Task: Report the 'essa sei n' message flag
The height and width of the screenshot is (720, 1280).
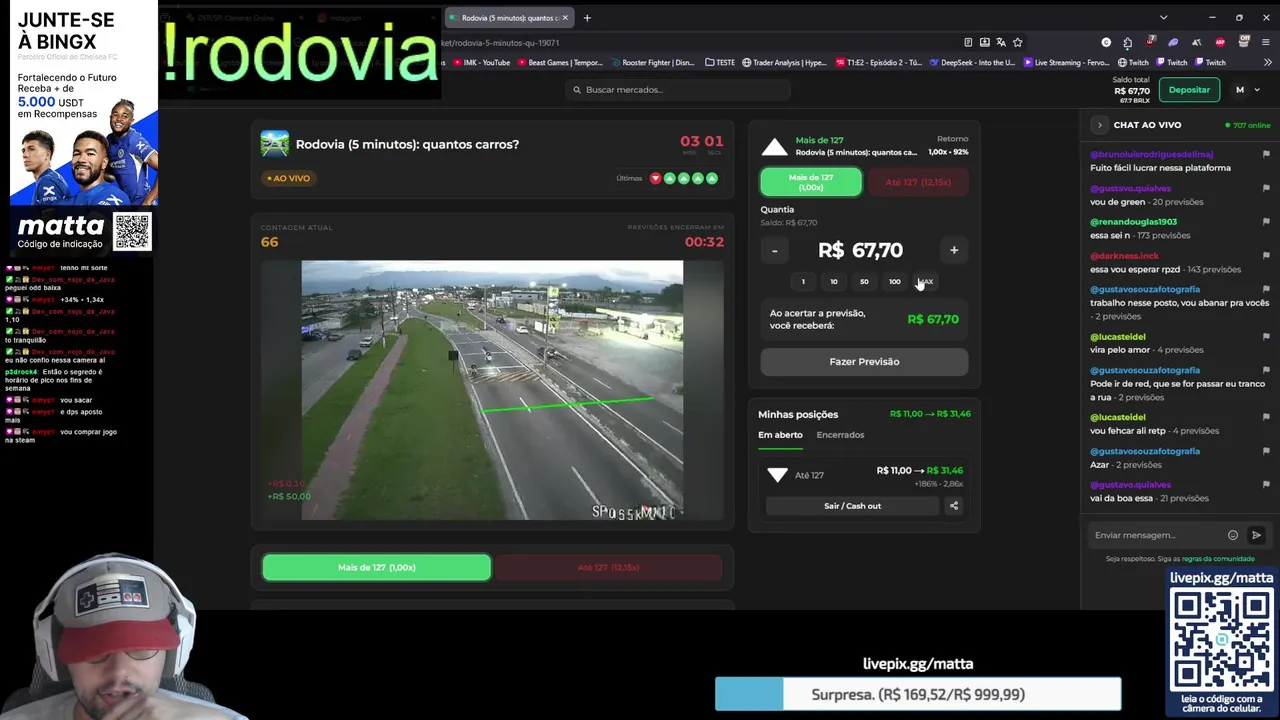Action: (1266, 222)
